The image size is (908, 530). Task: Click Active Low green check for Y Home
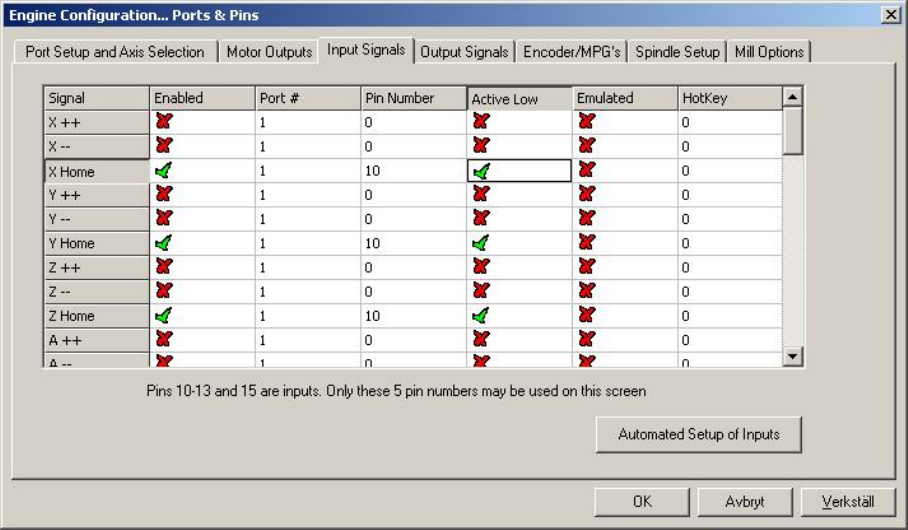coord(481,243)
